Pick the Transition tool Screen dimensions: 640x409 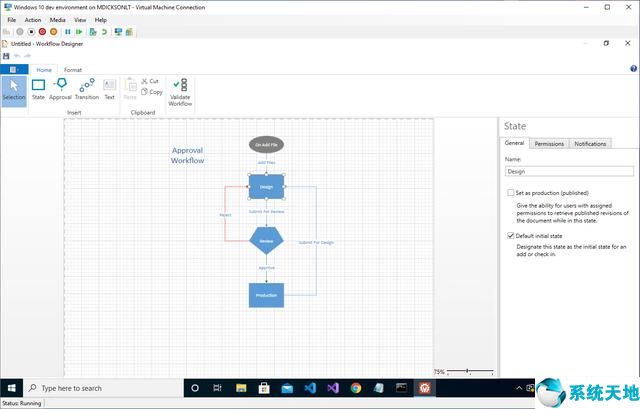pos(87,90)
